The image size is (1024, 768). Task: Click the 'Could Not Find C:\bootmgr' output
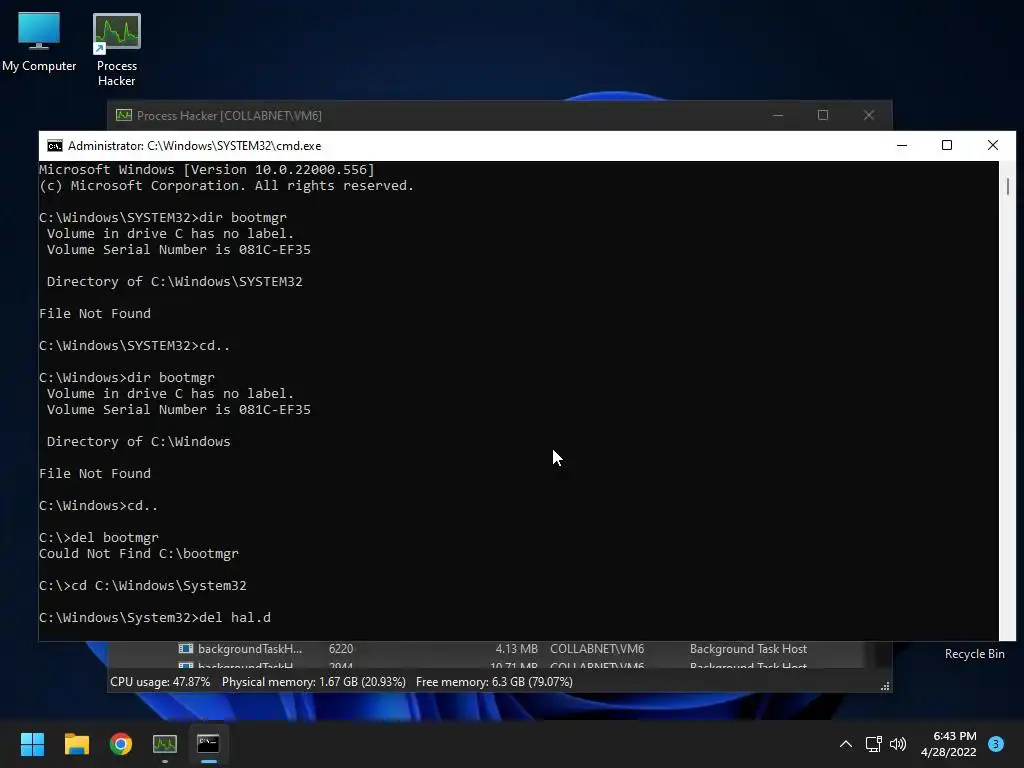pyautogui.click(x=139, y=553)
